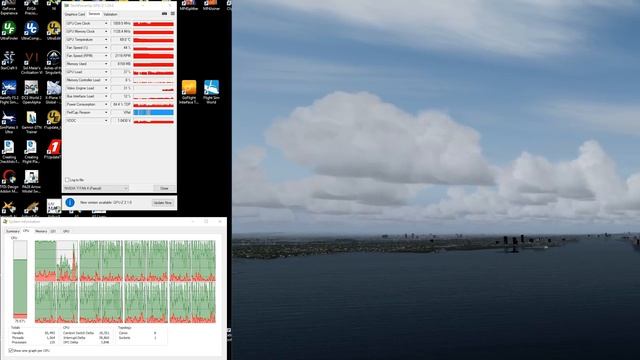
Task: Open Summary tab in System Information
Action: click(12, 231)
